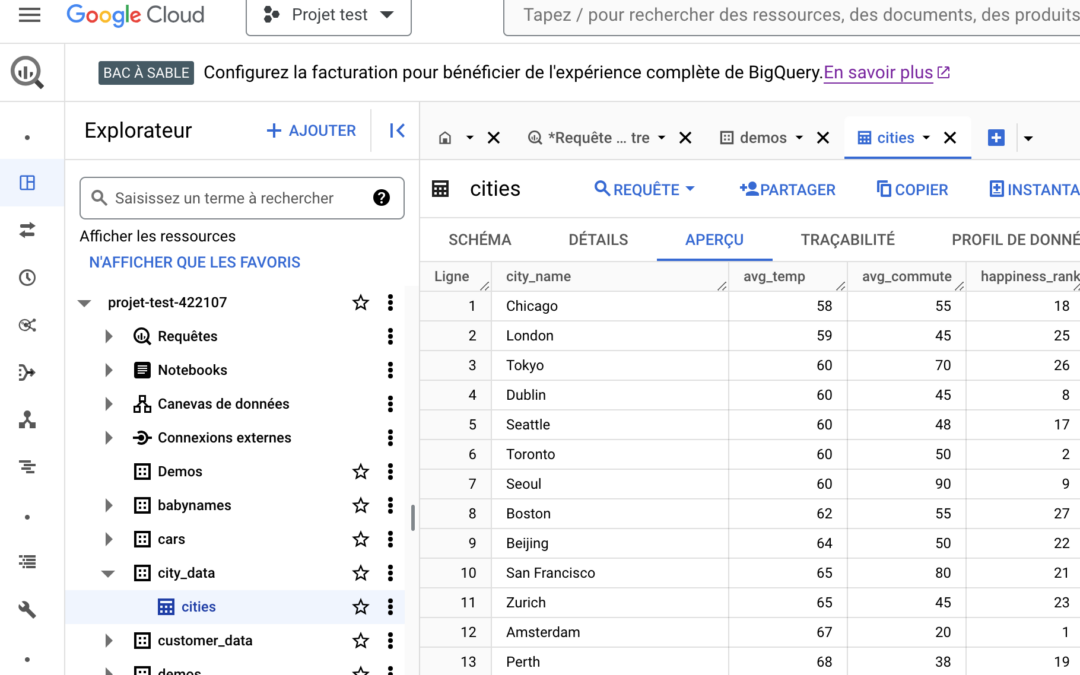Click the top resource search bar

792,15
